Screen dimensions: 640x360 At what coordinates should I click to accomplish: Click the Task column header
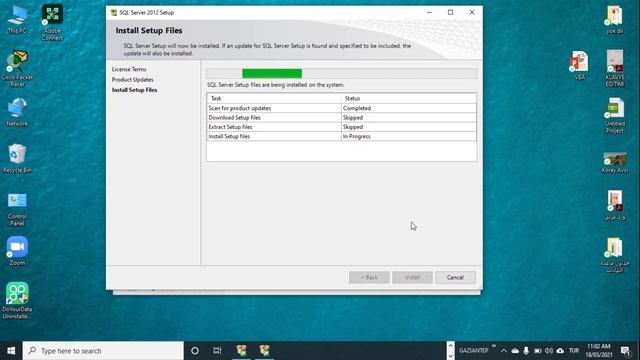point(274,98)
